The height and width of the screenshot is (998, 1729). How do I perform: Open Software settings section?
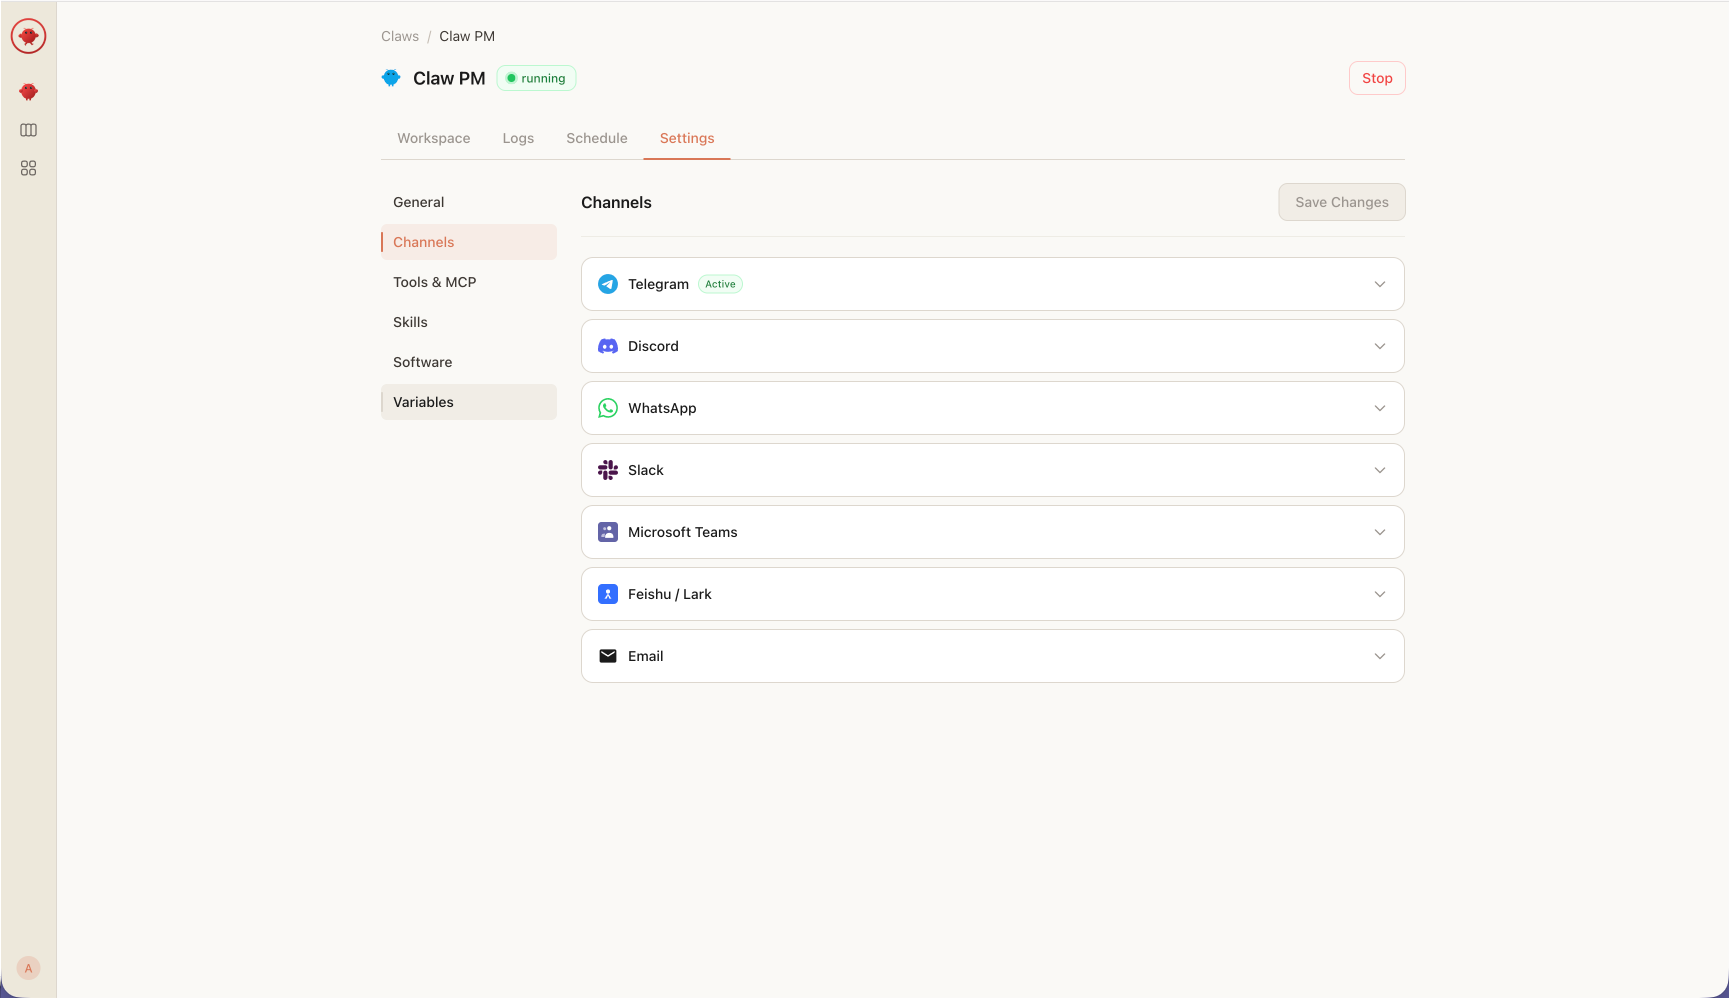pyautogui.click(x=469, y=362)
